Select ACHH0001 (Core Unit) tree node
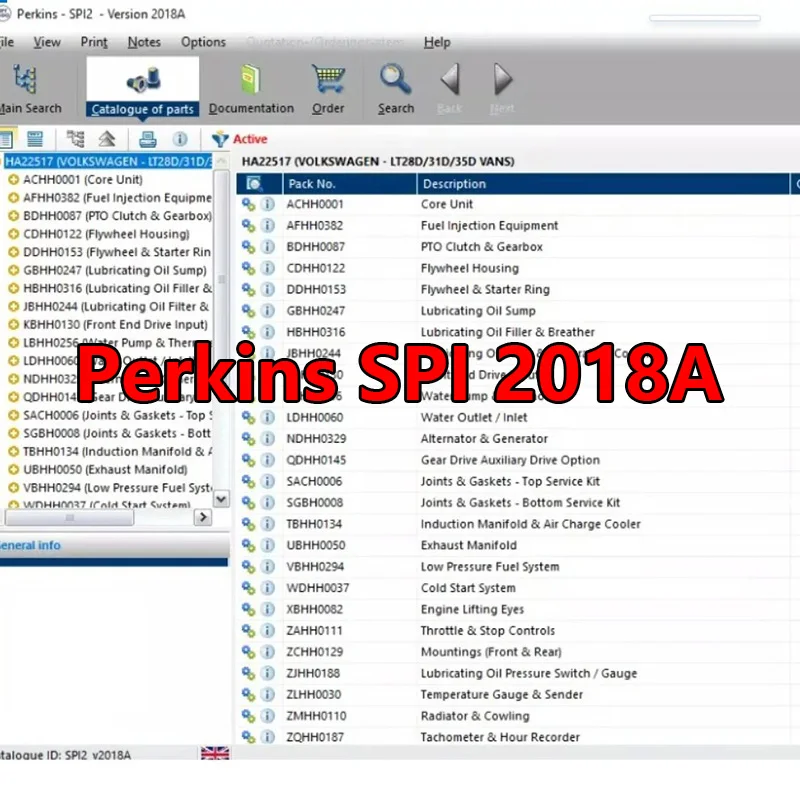 tap(83, 180)
